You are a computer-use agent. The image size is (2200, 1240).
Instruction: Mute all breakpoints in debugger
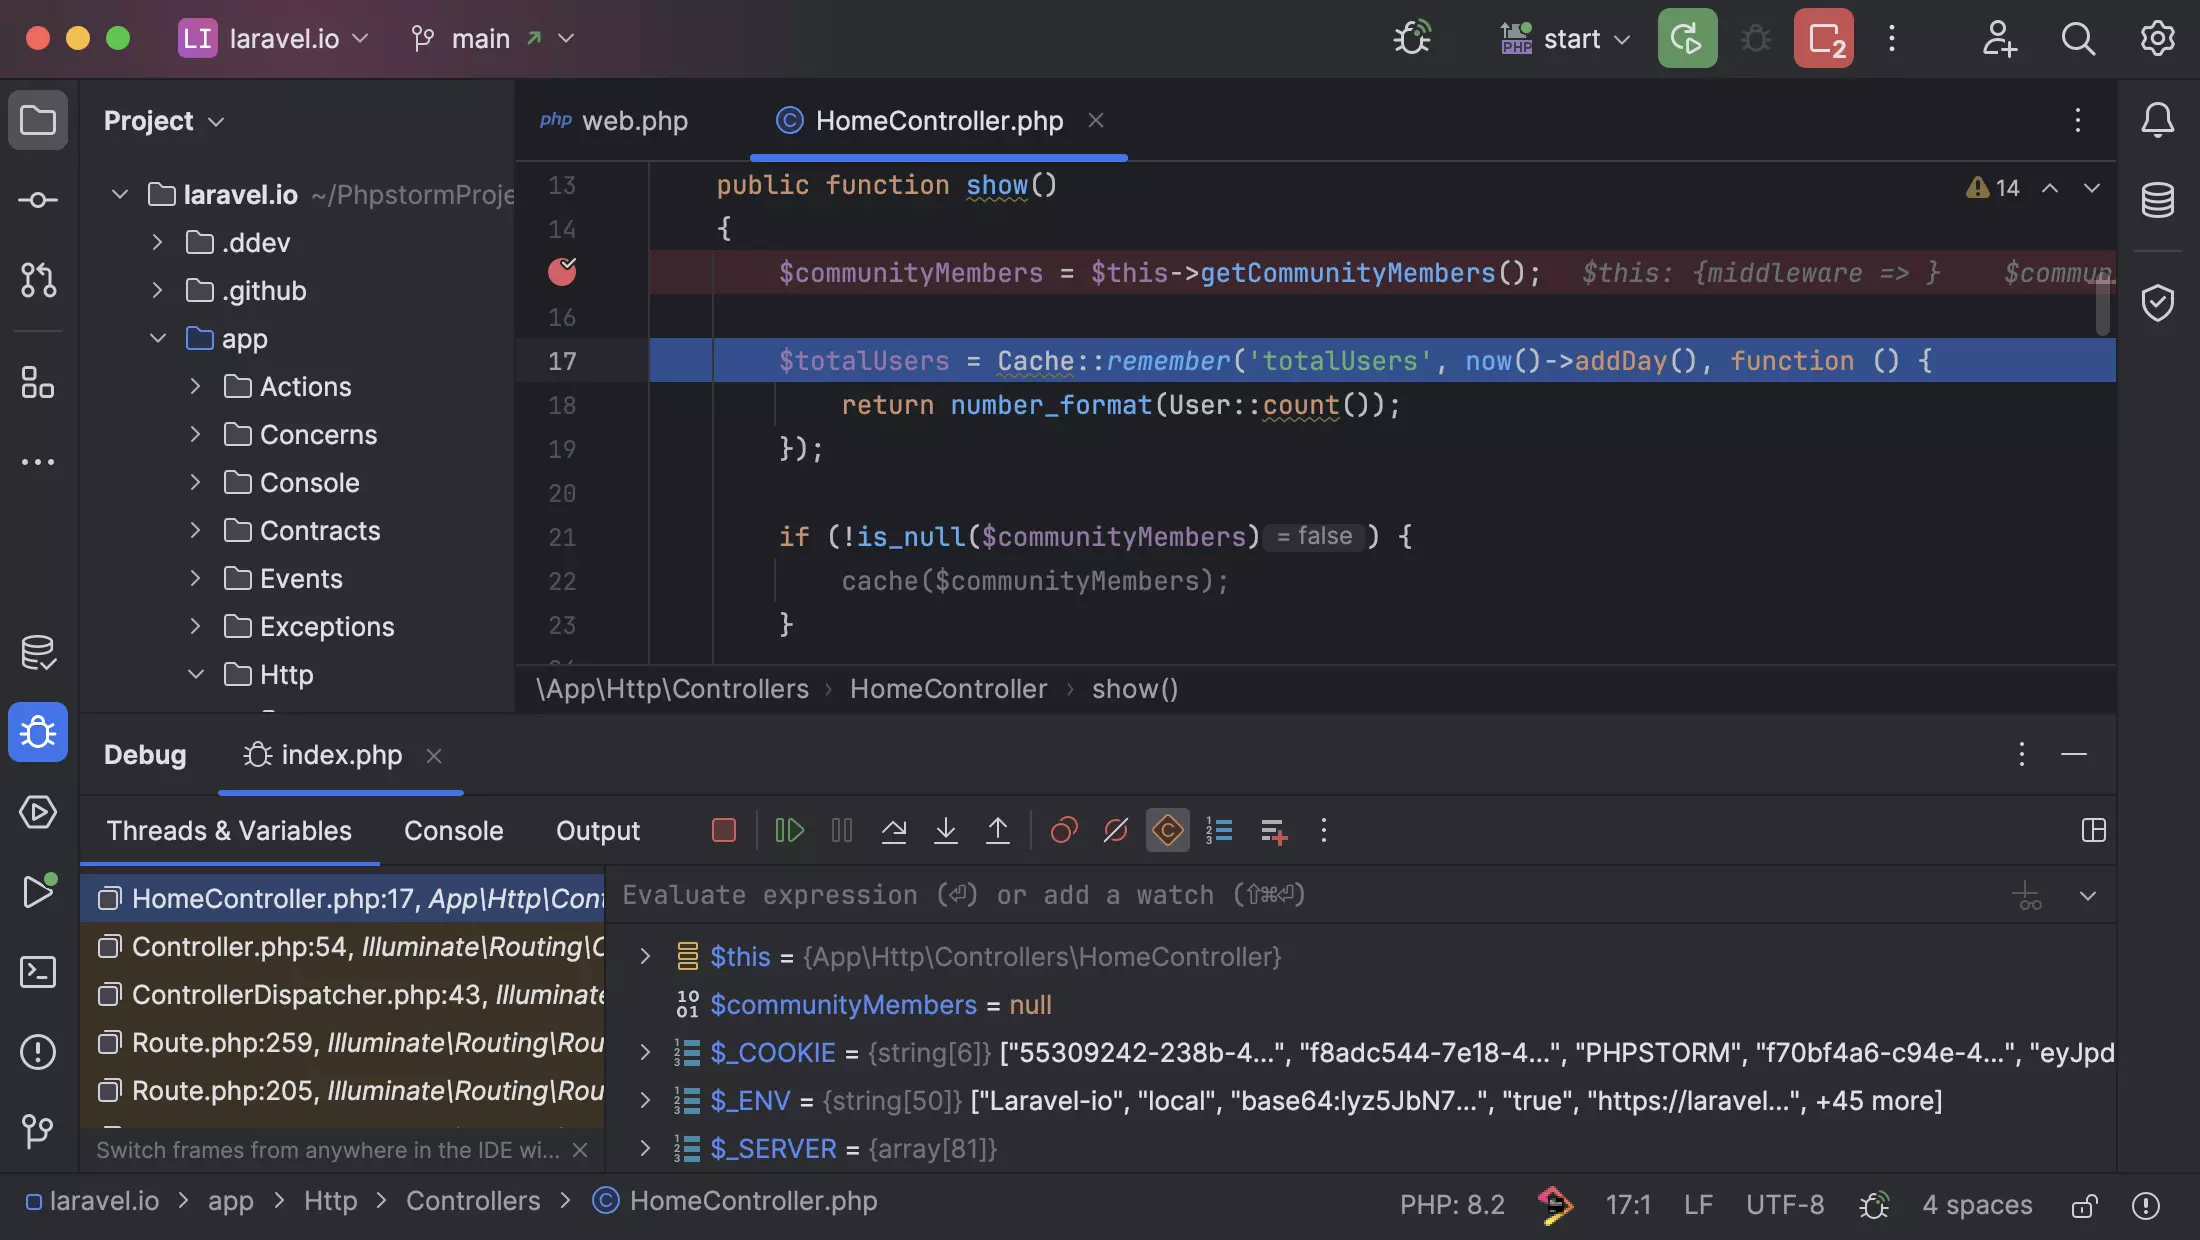click(1115, 830)
